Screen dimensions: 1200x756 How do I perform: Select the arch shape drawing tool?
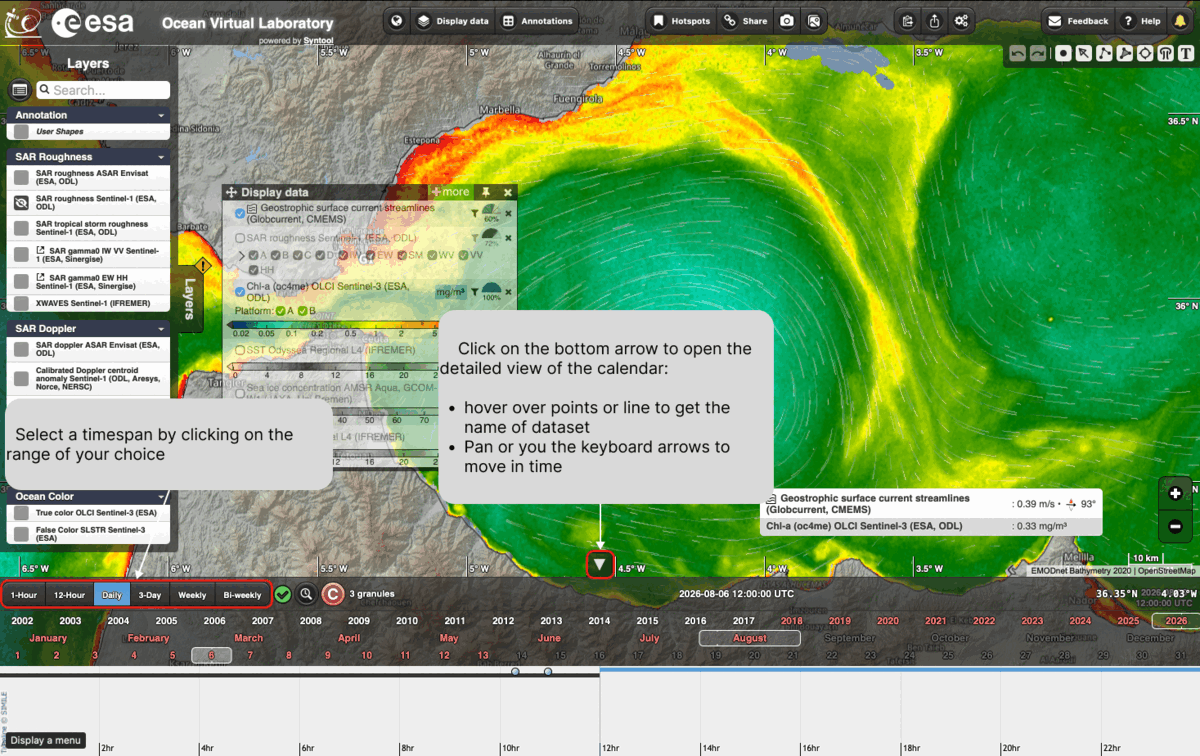[1165, 54]
